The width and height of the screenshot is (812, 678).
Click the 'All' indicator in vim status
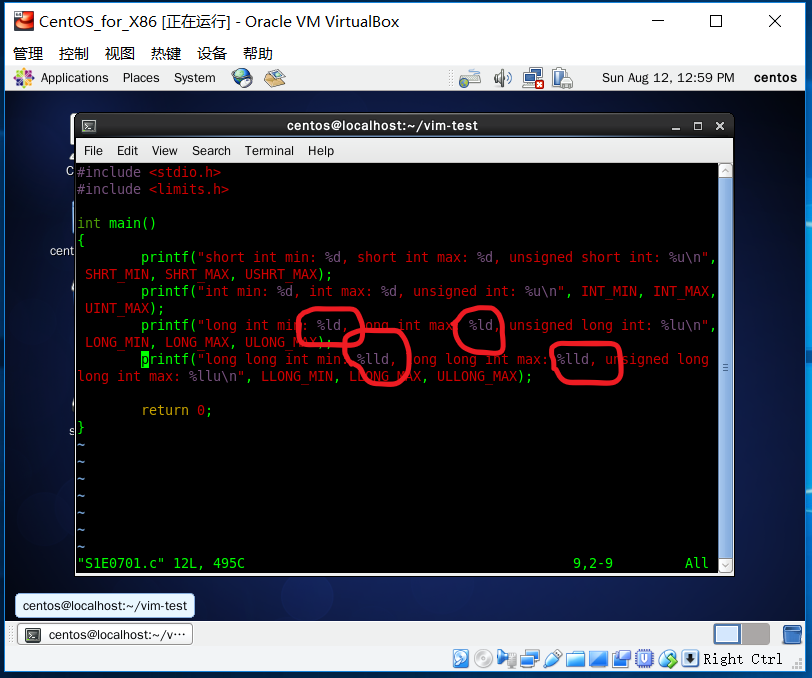pyautogui.click(x=697, y=563)
